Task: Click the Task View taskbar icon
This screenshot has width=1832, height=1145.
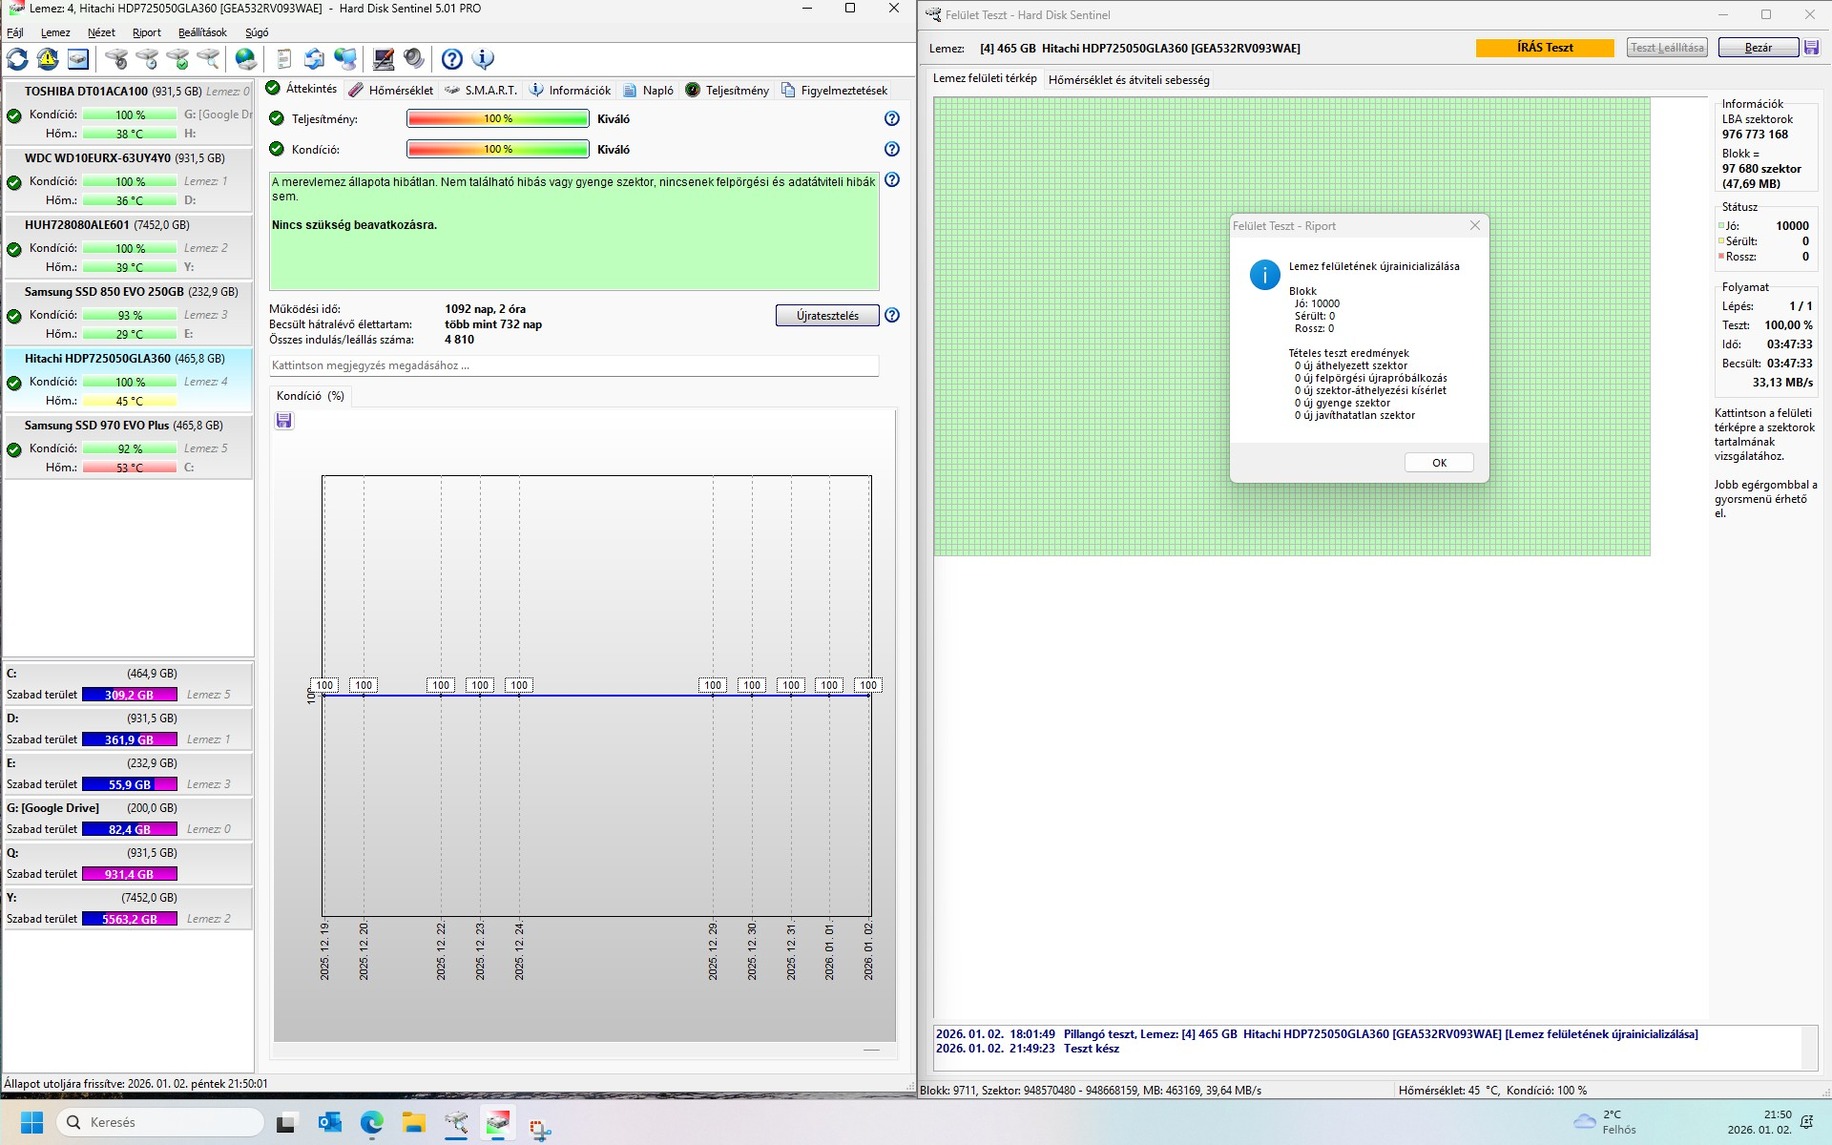Action: pos(287,1123)
